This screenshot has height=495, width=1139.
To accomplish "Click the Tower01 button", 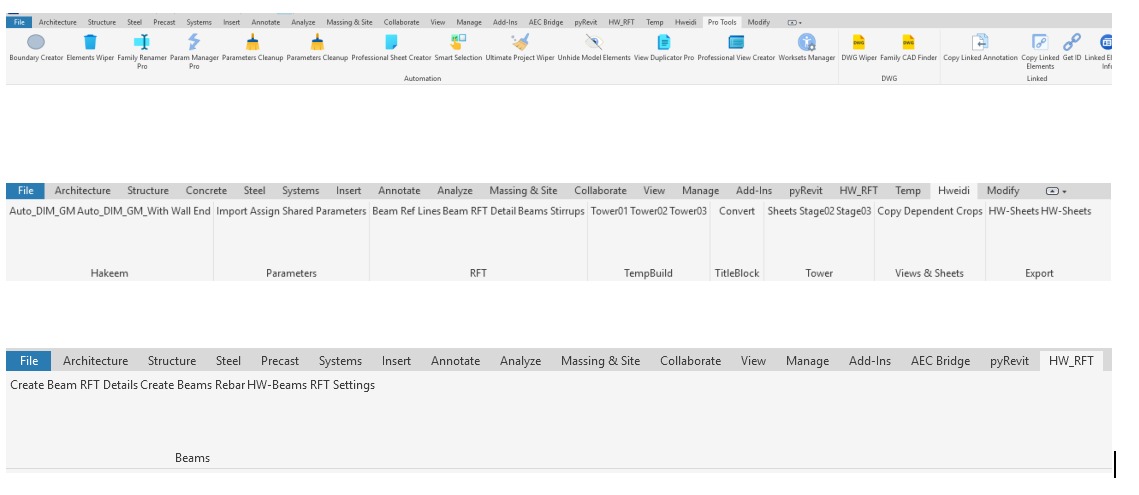I will point(609,211).
